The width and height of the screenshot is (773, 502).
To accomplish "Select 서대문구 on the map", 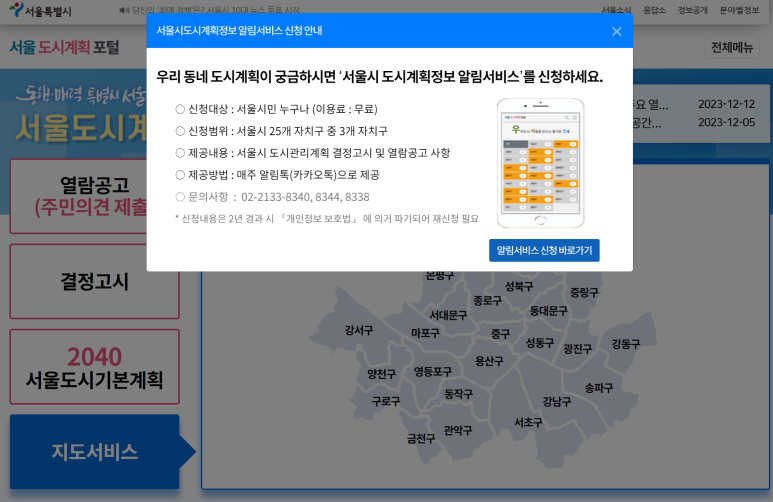I will (x=448, y=315).
